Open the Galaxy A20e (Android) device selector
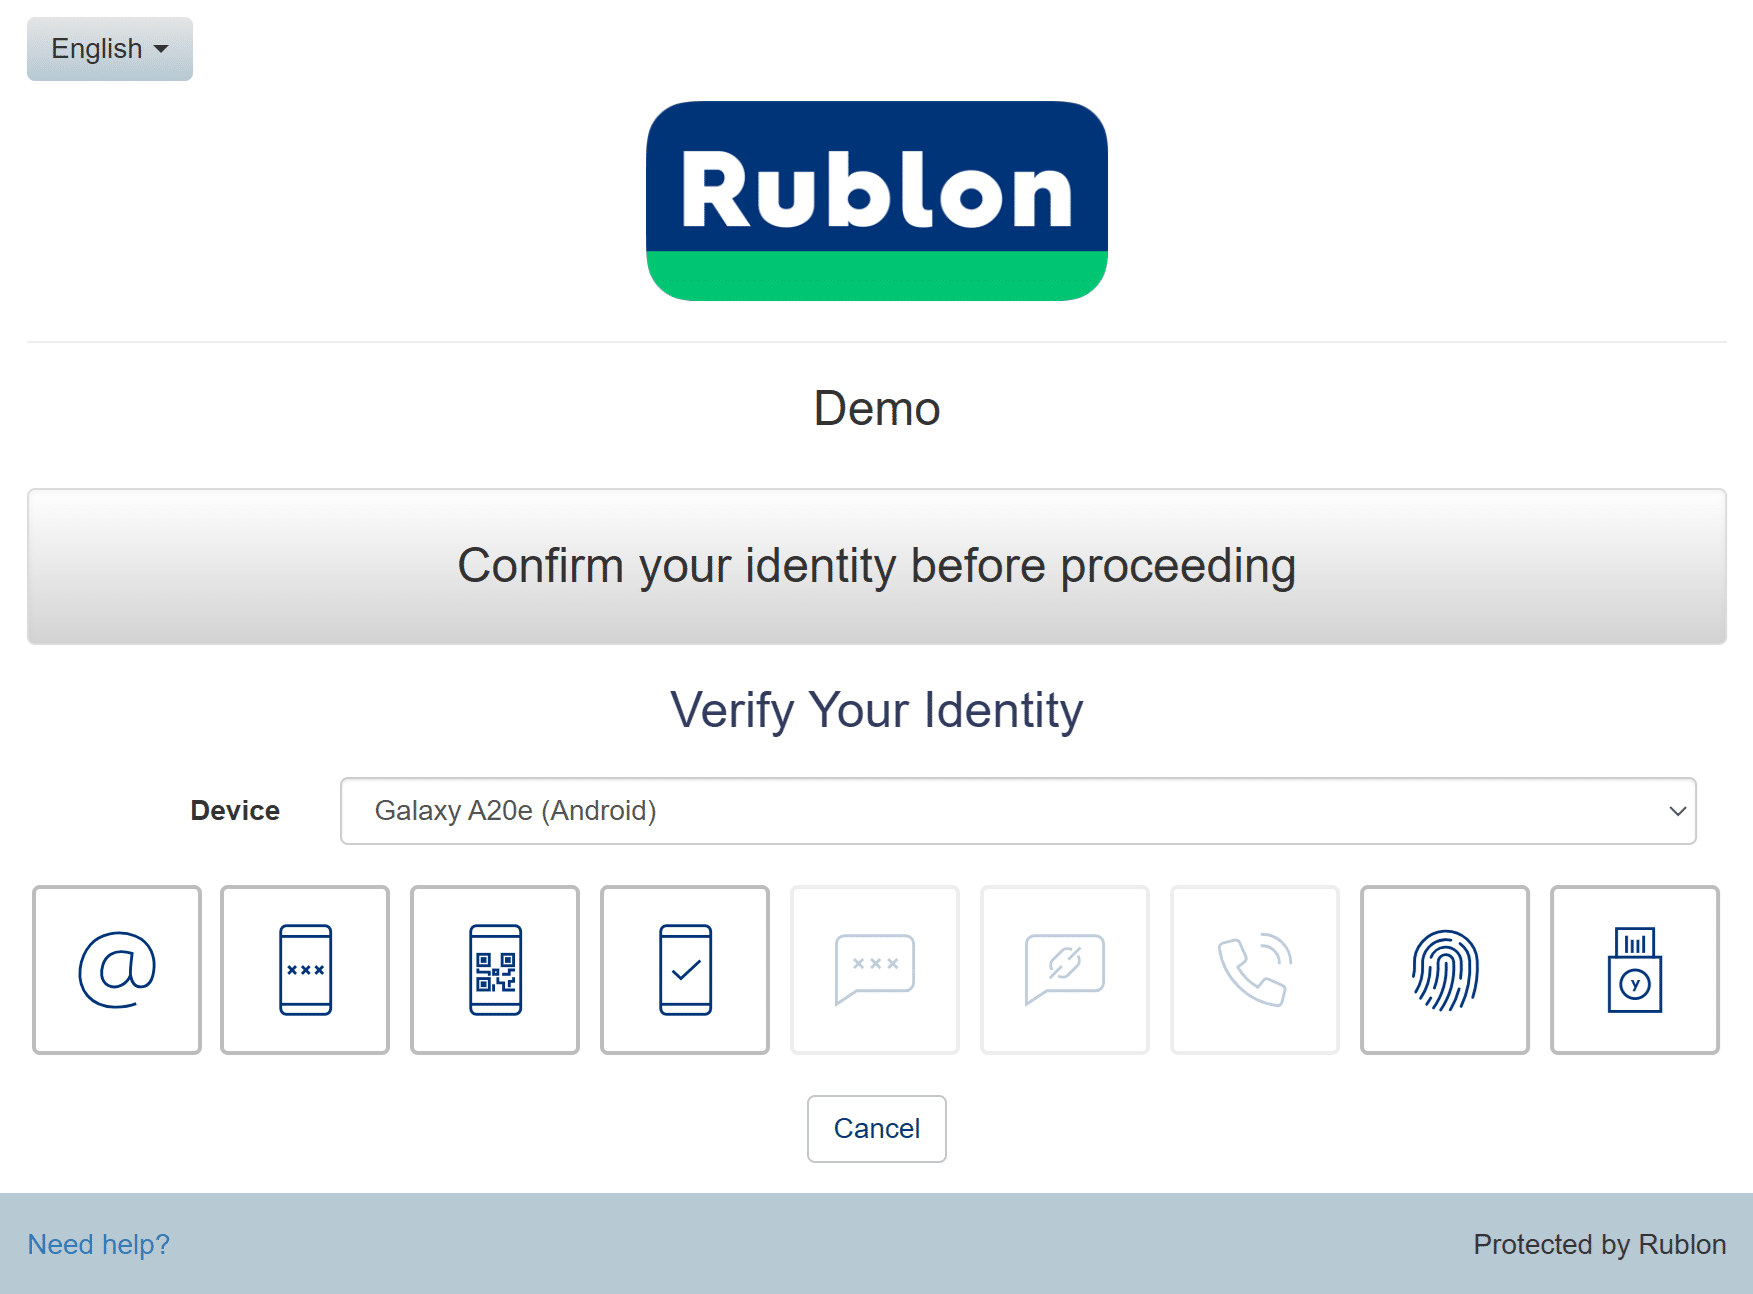 (1017, 811)
